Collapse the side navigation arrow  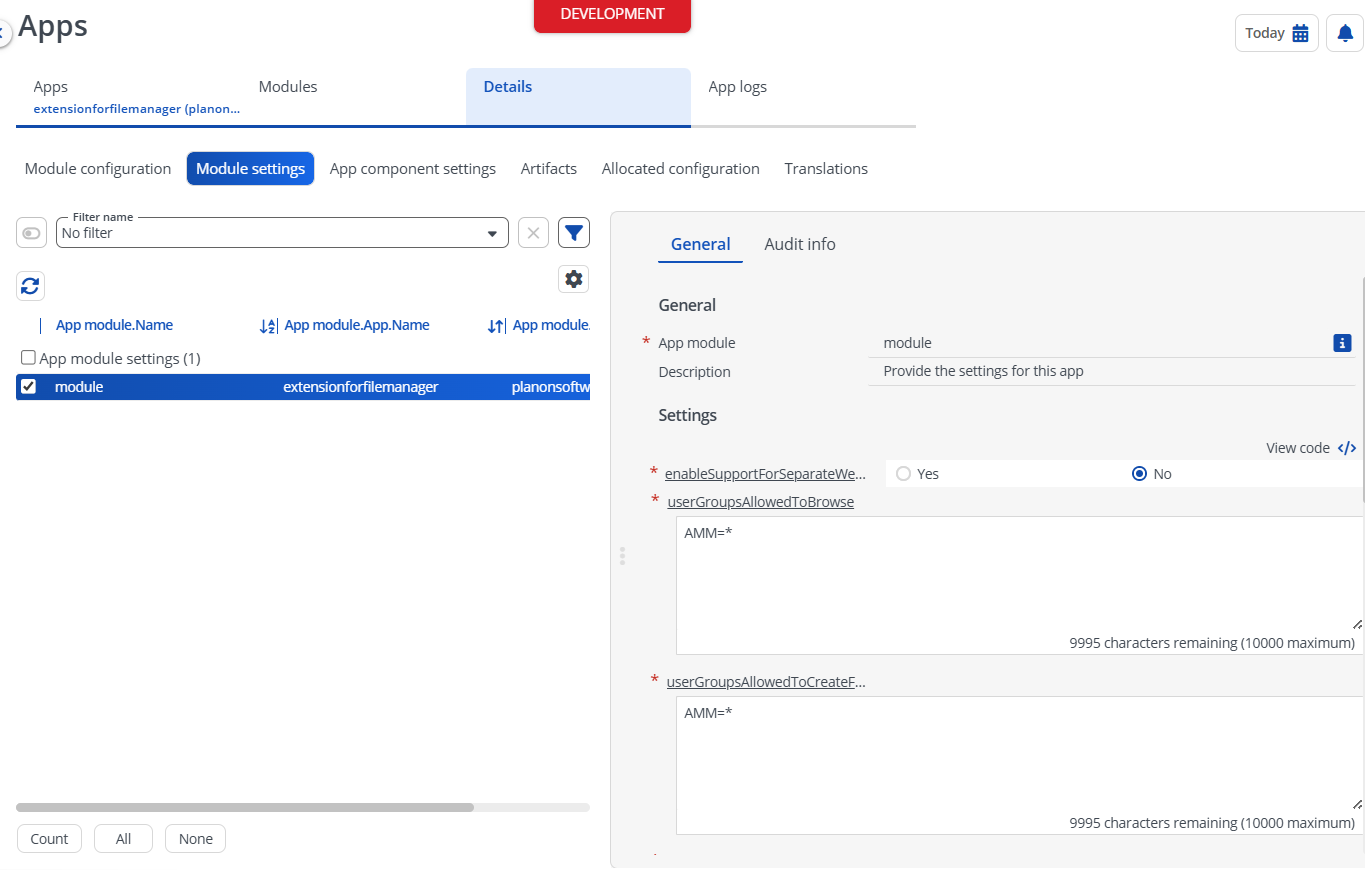click(4, 33)
